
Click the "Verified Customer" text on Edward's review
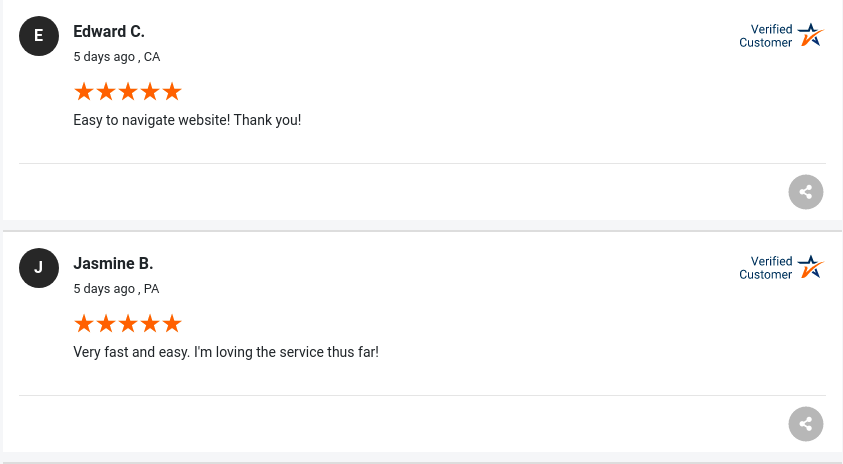(x=766, y=36)
